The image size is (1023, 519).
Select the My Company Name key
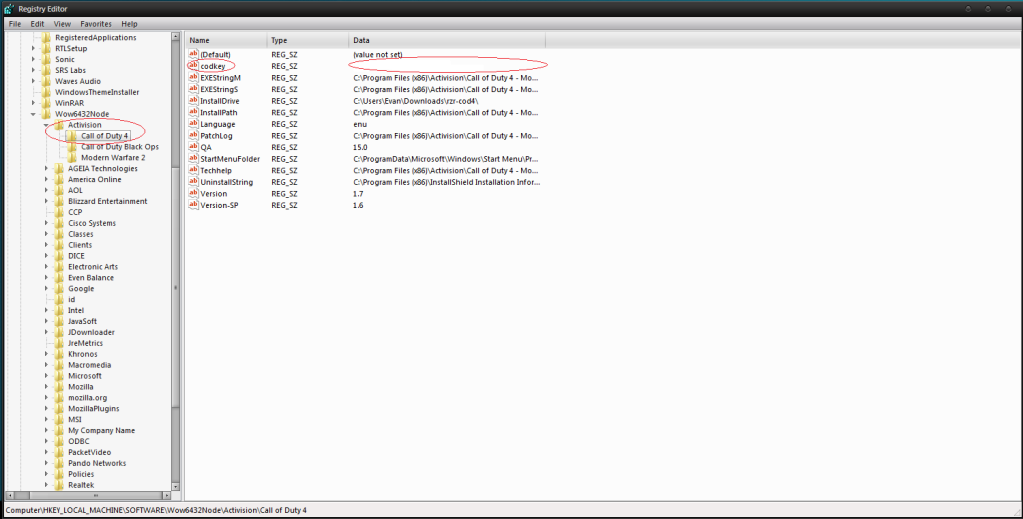coord(102,430)
